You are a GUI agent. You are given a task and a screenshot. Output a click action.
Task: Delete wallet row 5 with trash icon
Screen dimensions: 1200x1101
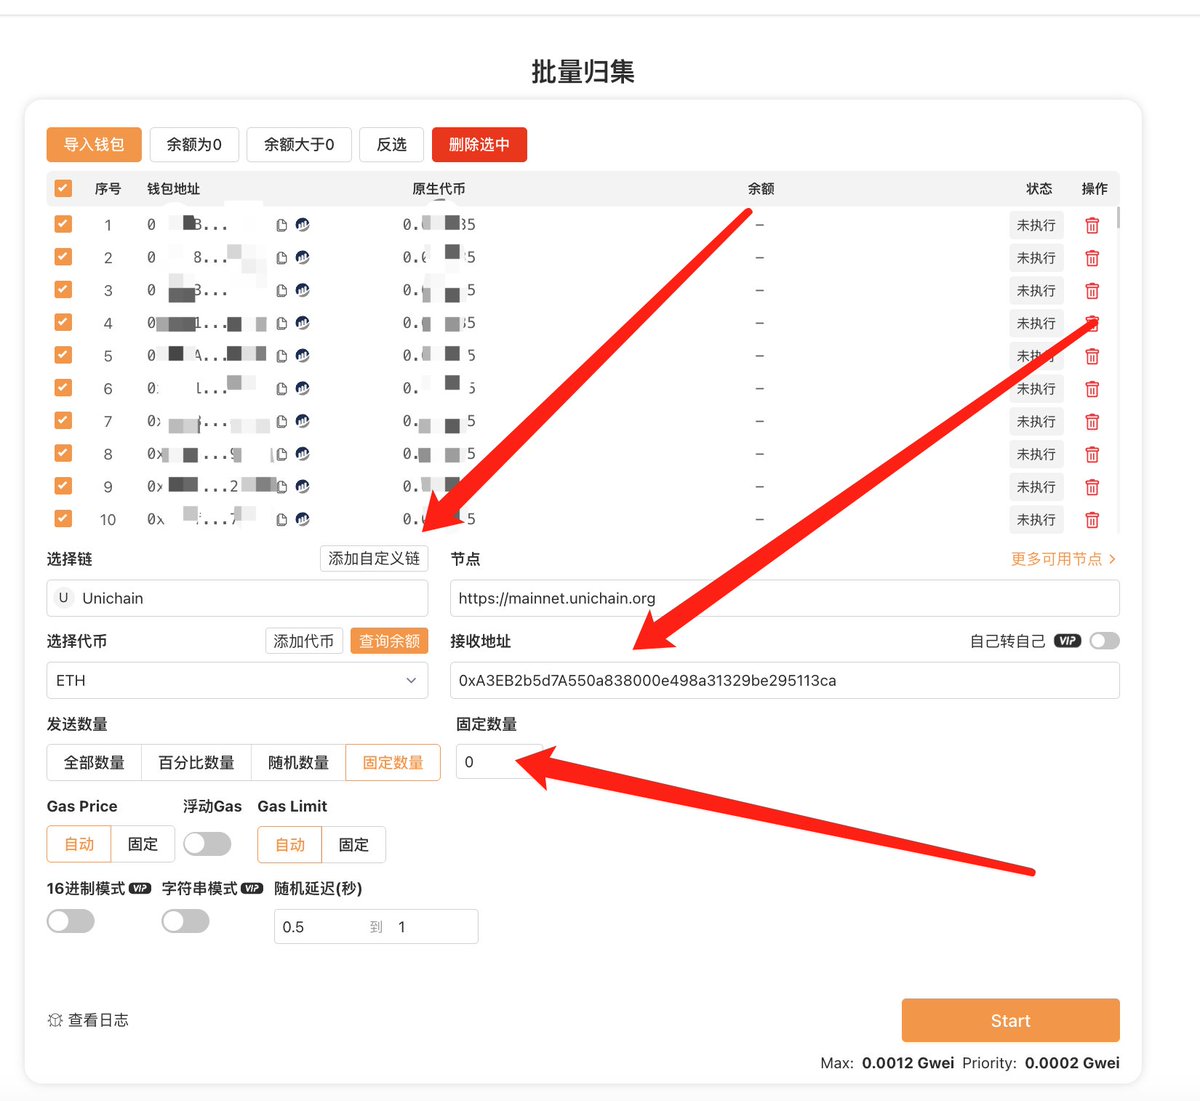point(1092,356)
